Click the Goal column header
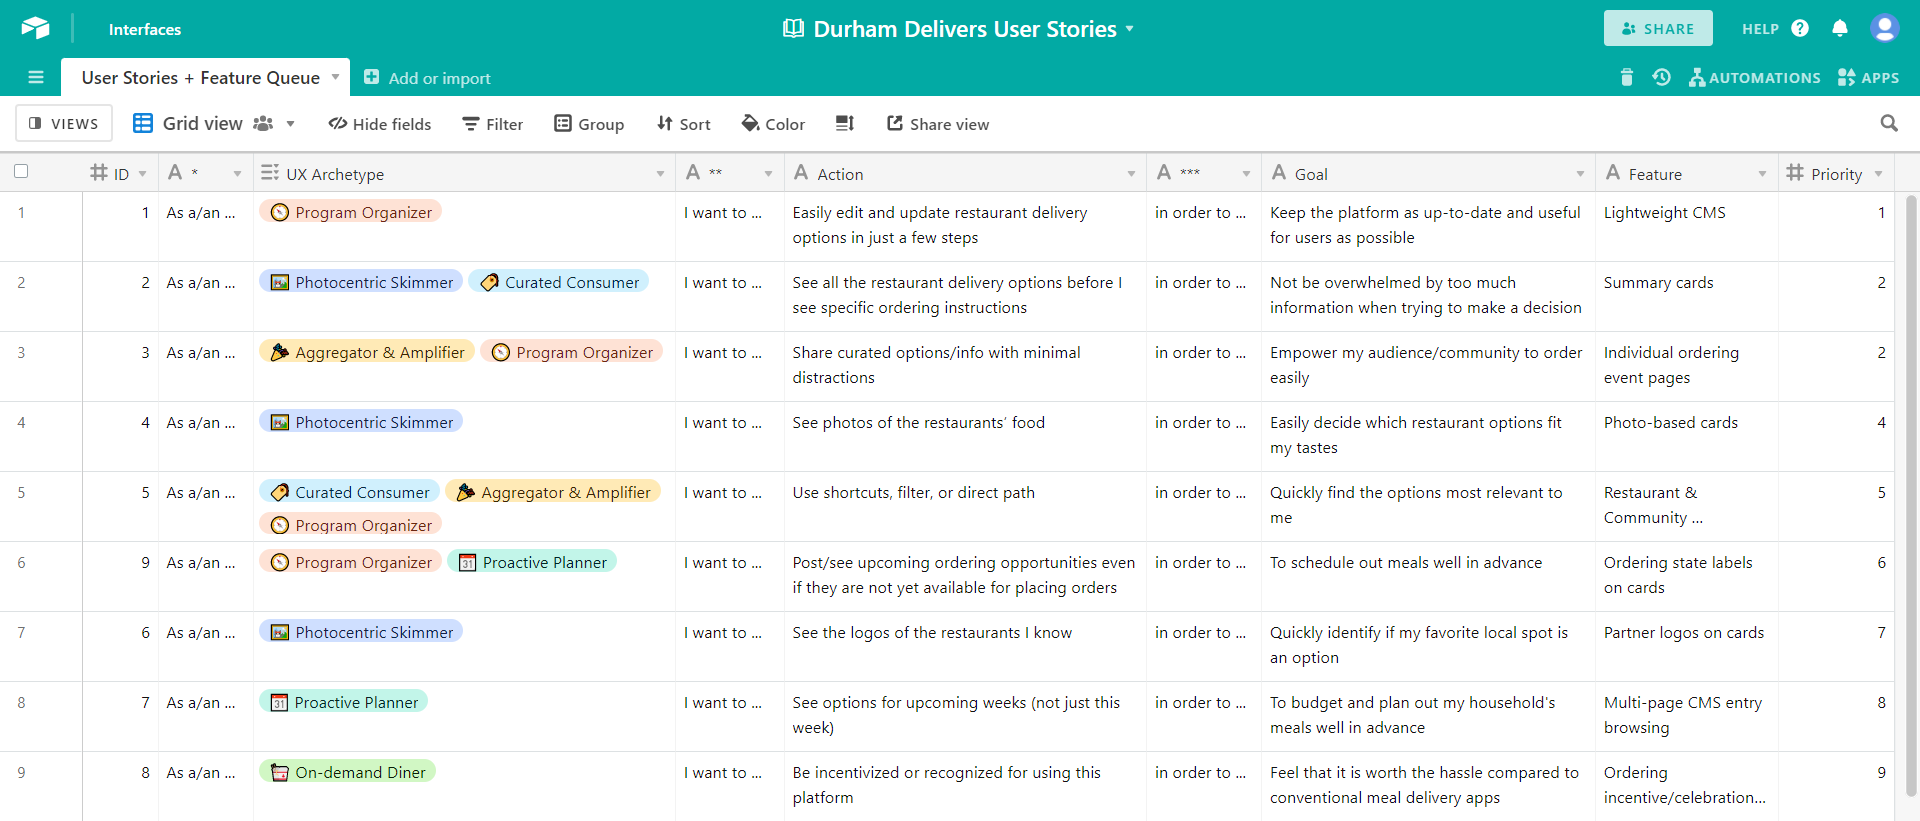Viewport: 1920px width, 821px height. click(1428, 173)
